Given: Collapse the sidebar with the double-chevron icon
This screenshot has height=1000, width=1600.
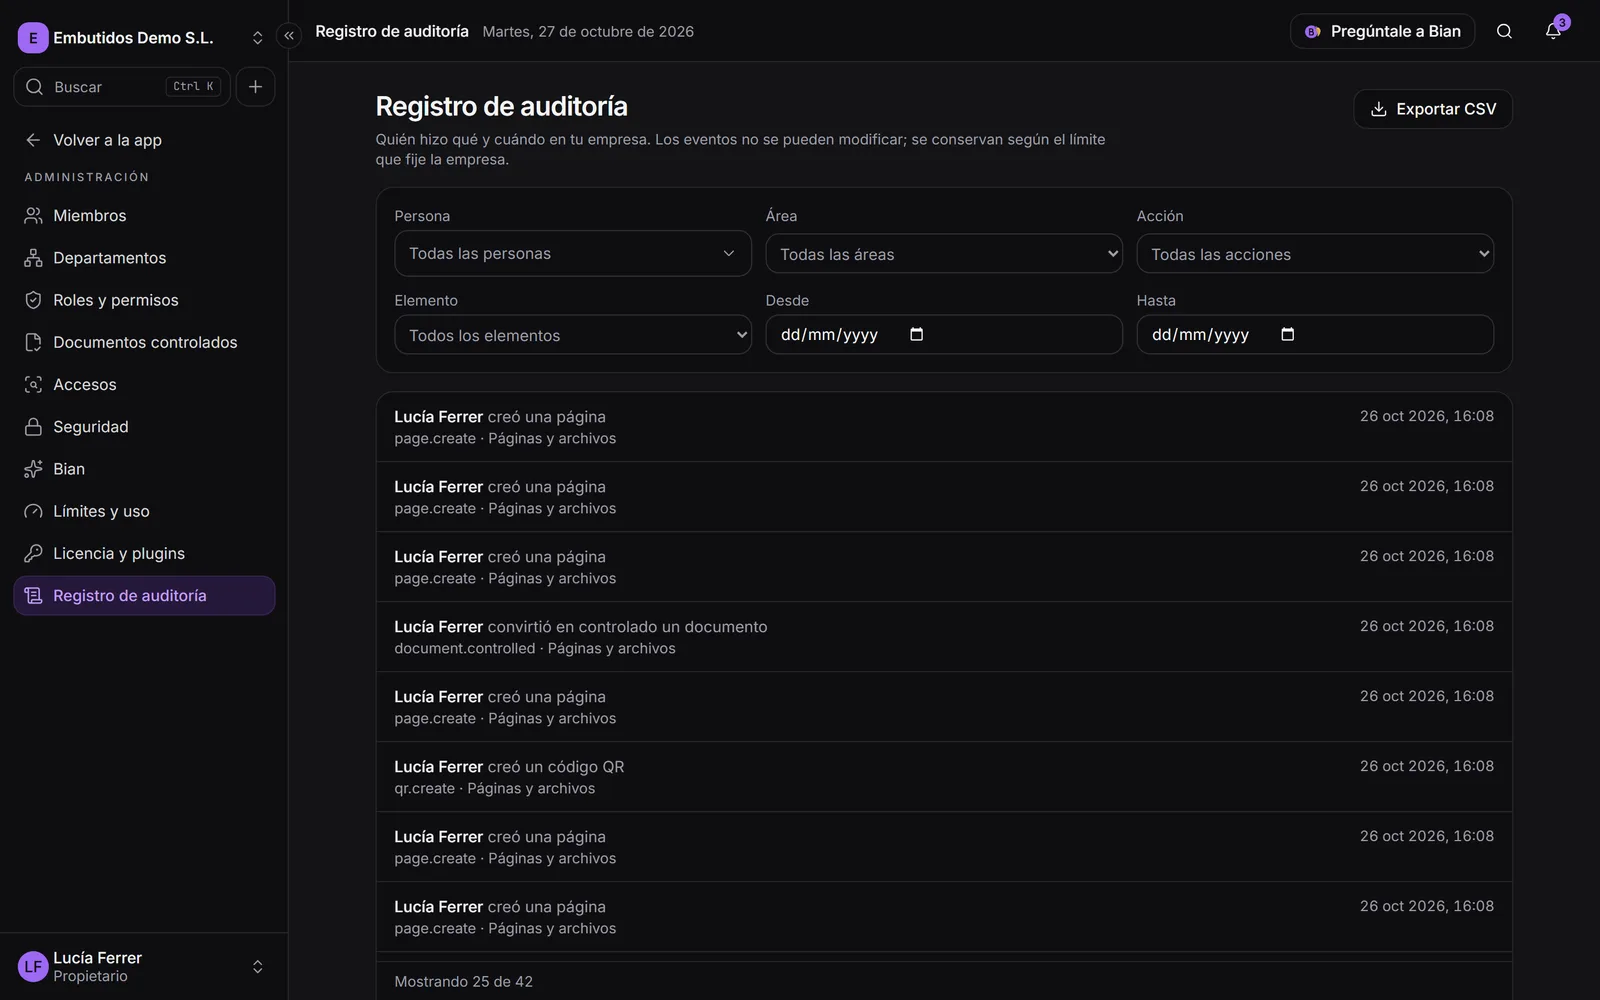Looking at the screenshot, I should (289, 36).
